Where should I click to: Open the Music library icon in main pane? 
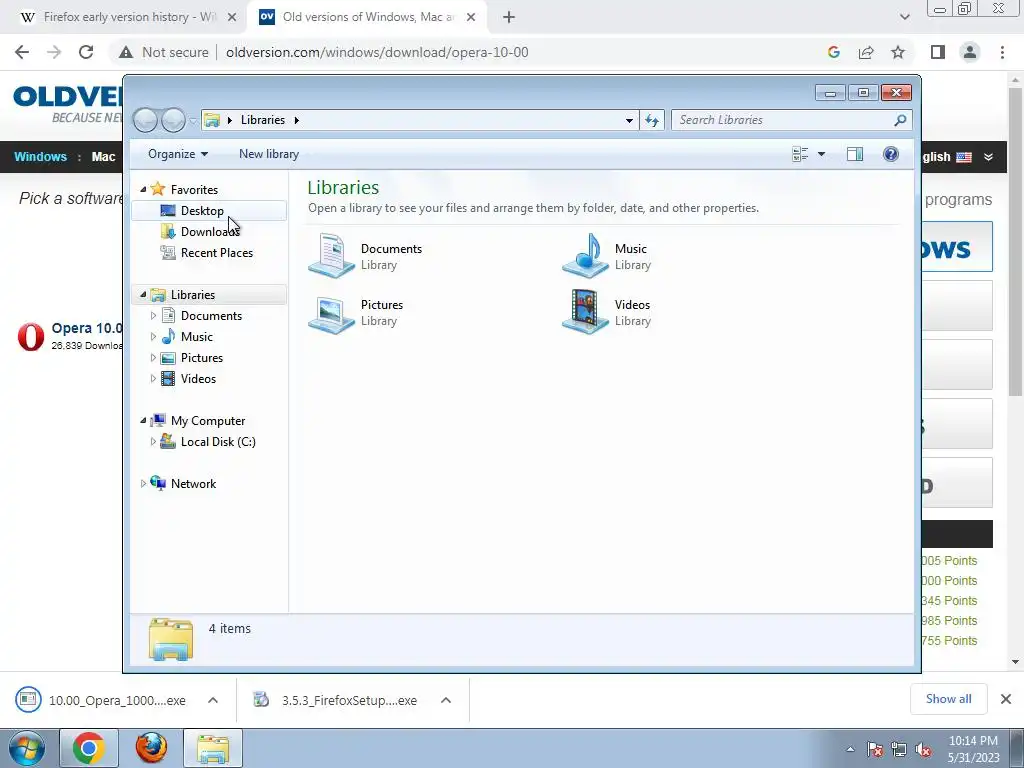[585, 256]
